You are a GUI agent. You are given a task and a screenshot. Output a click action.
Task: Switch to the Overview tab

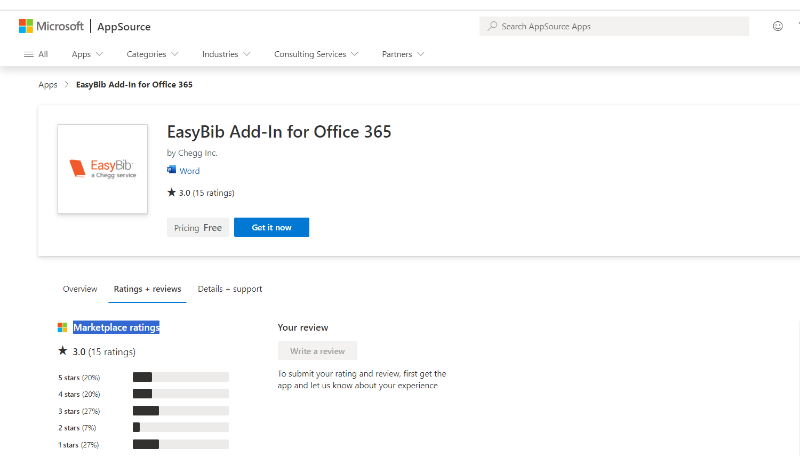coord(80,289)
